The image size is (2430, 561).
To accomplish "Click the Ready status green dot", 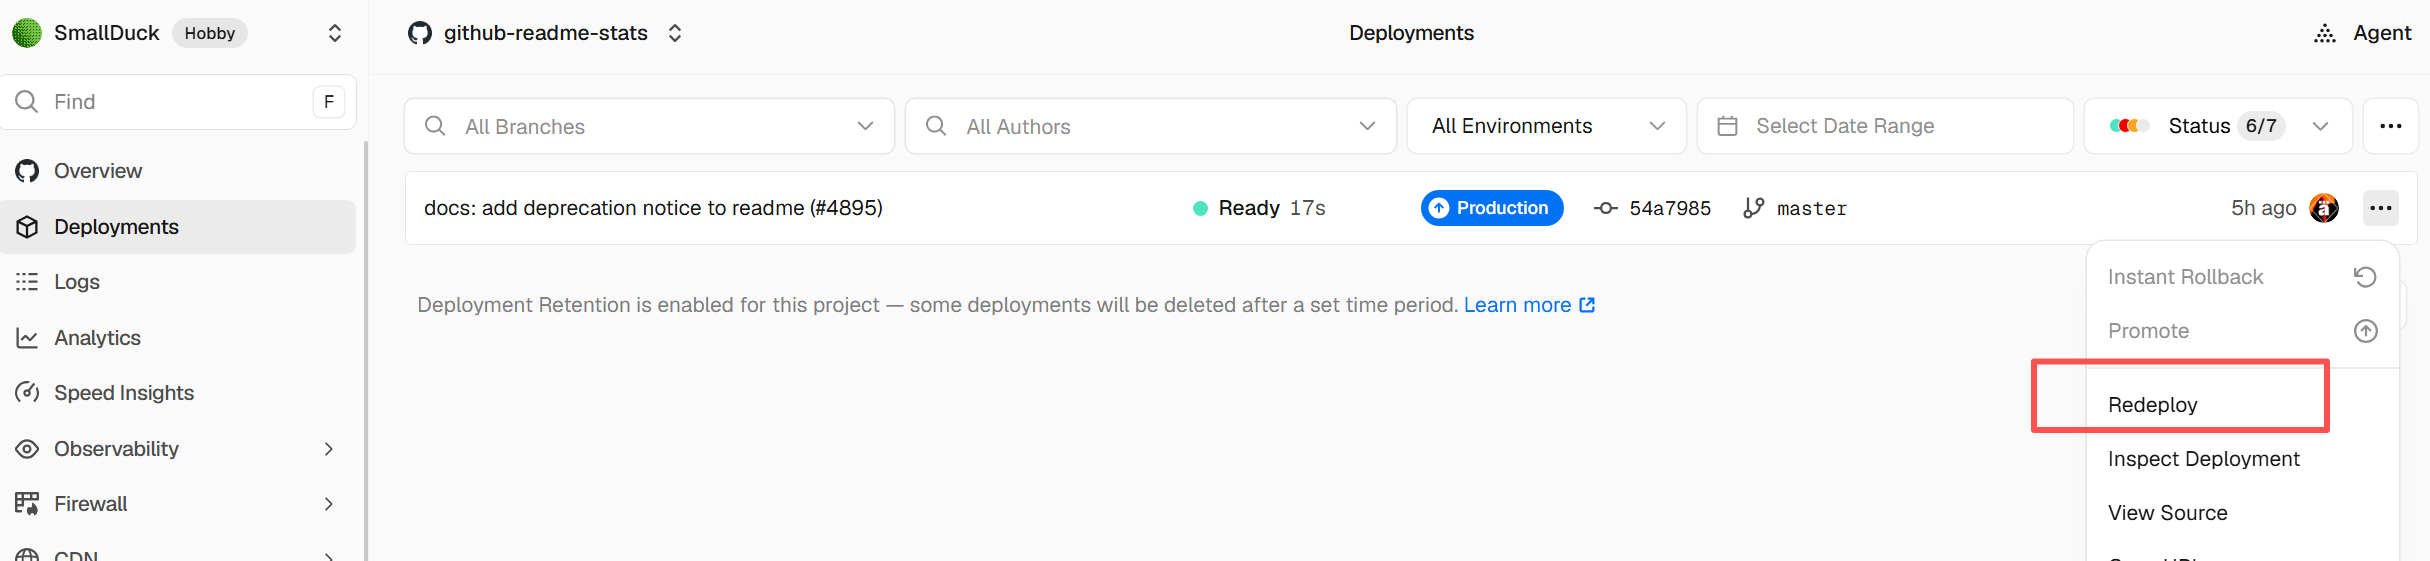I will (1200, 208).
